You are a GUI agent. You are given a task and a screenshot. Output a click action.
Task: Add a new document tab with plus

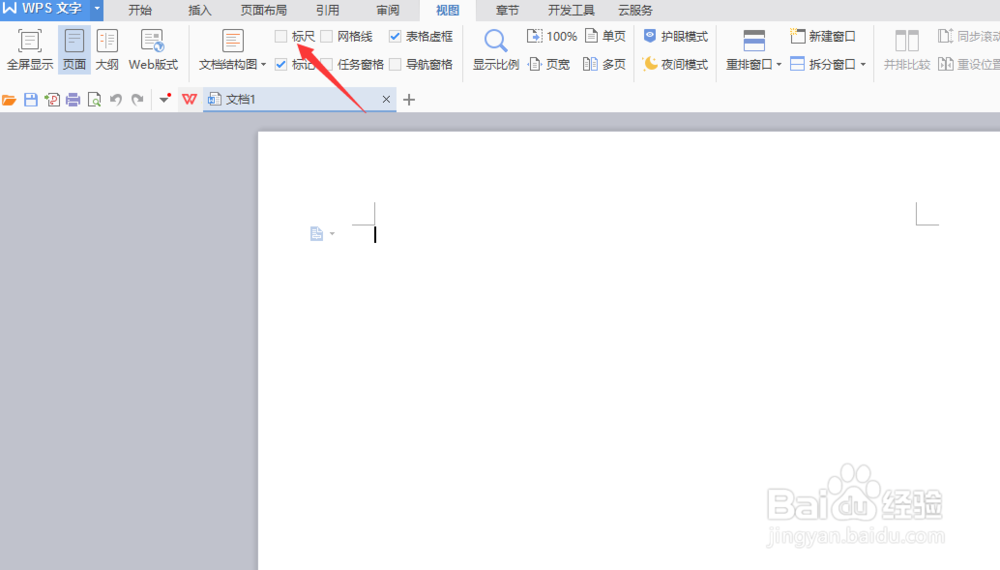pos(409,99)
